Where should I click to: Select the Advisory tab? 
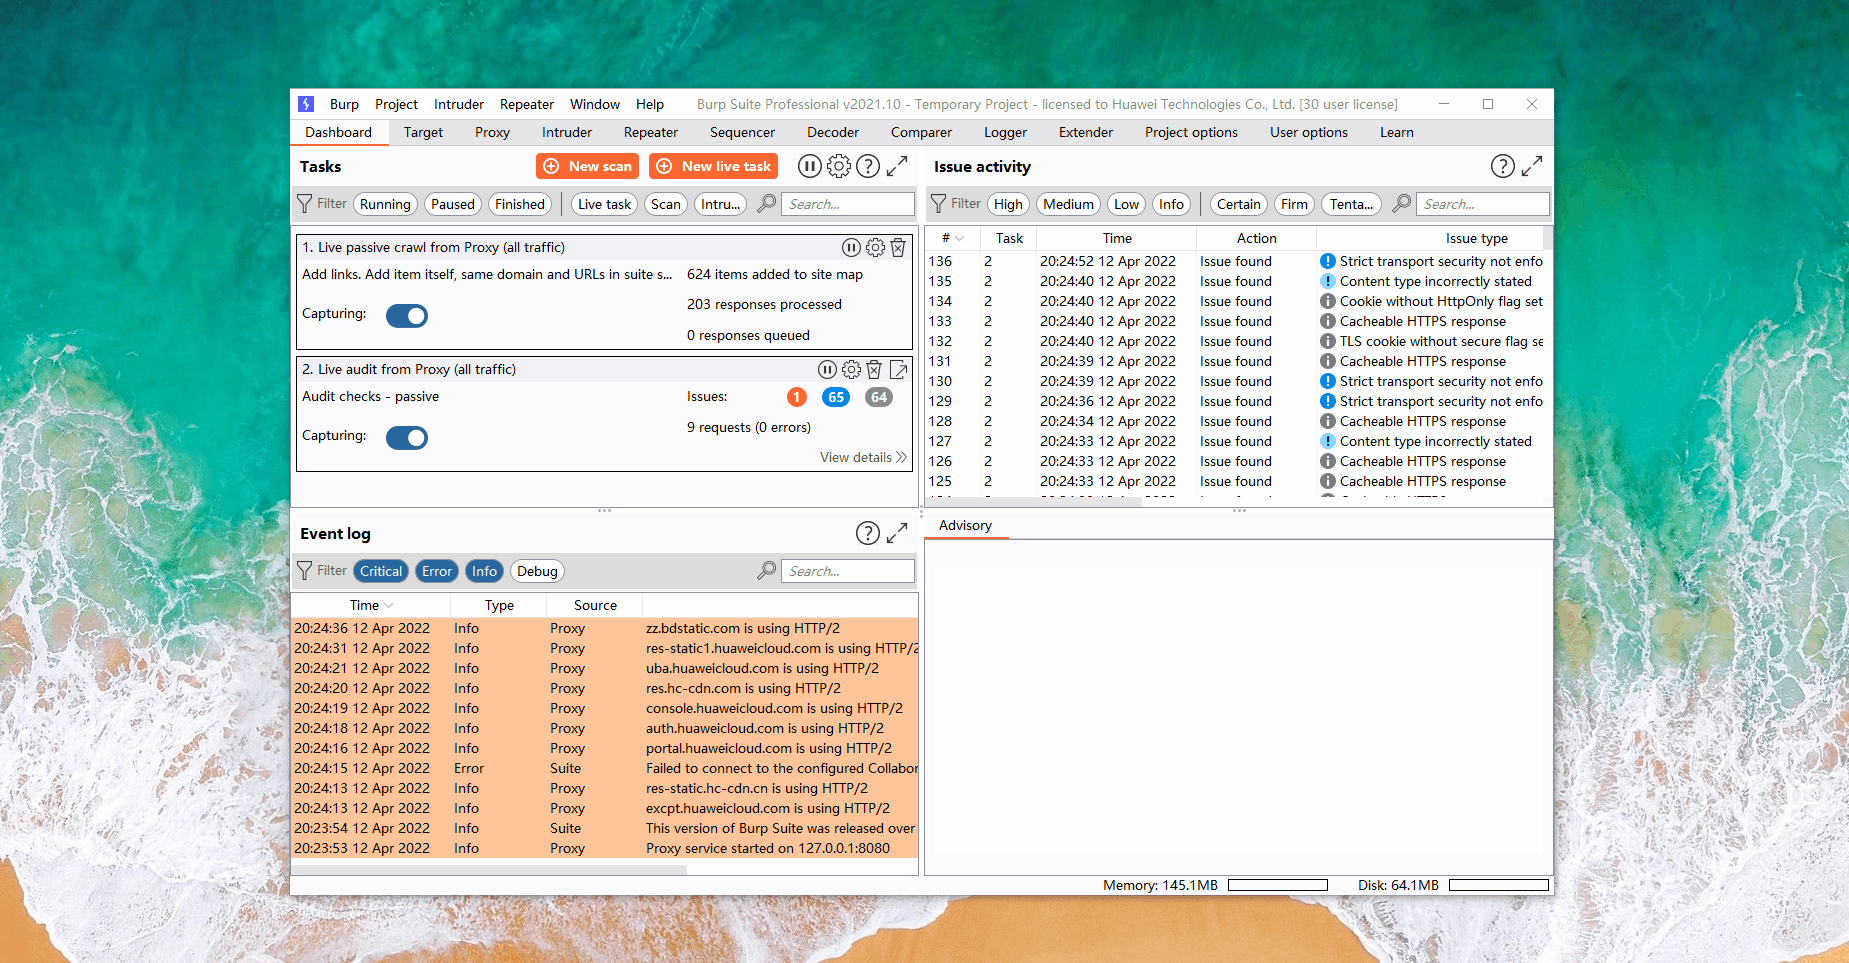965,525
